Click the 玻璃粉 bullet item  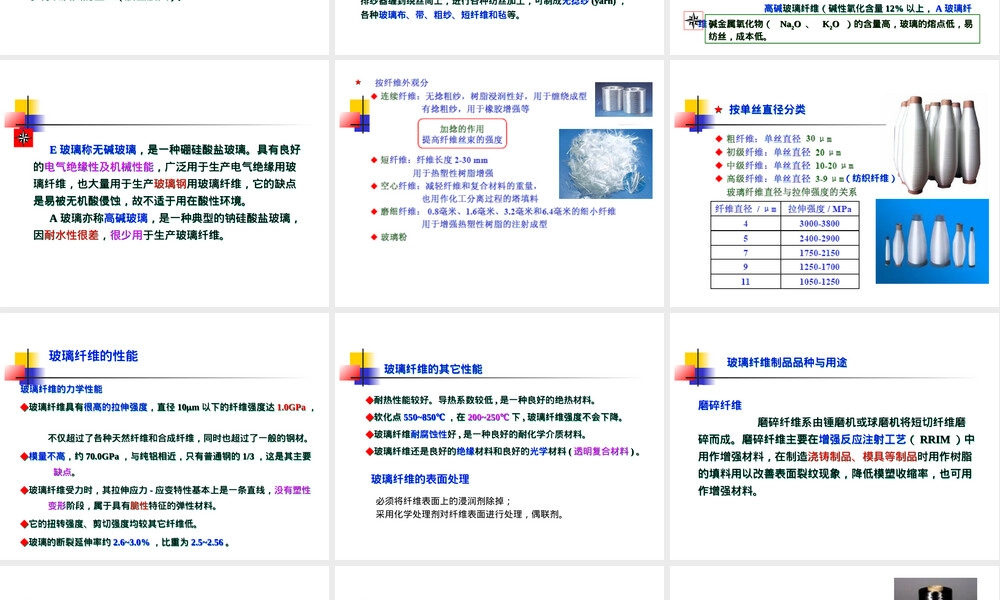pyautogui.click(x=389, y=237)
